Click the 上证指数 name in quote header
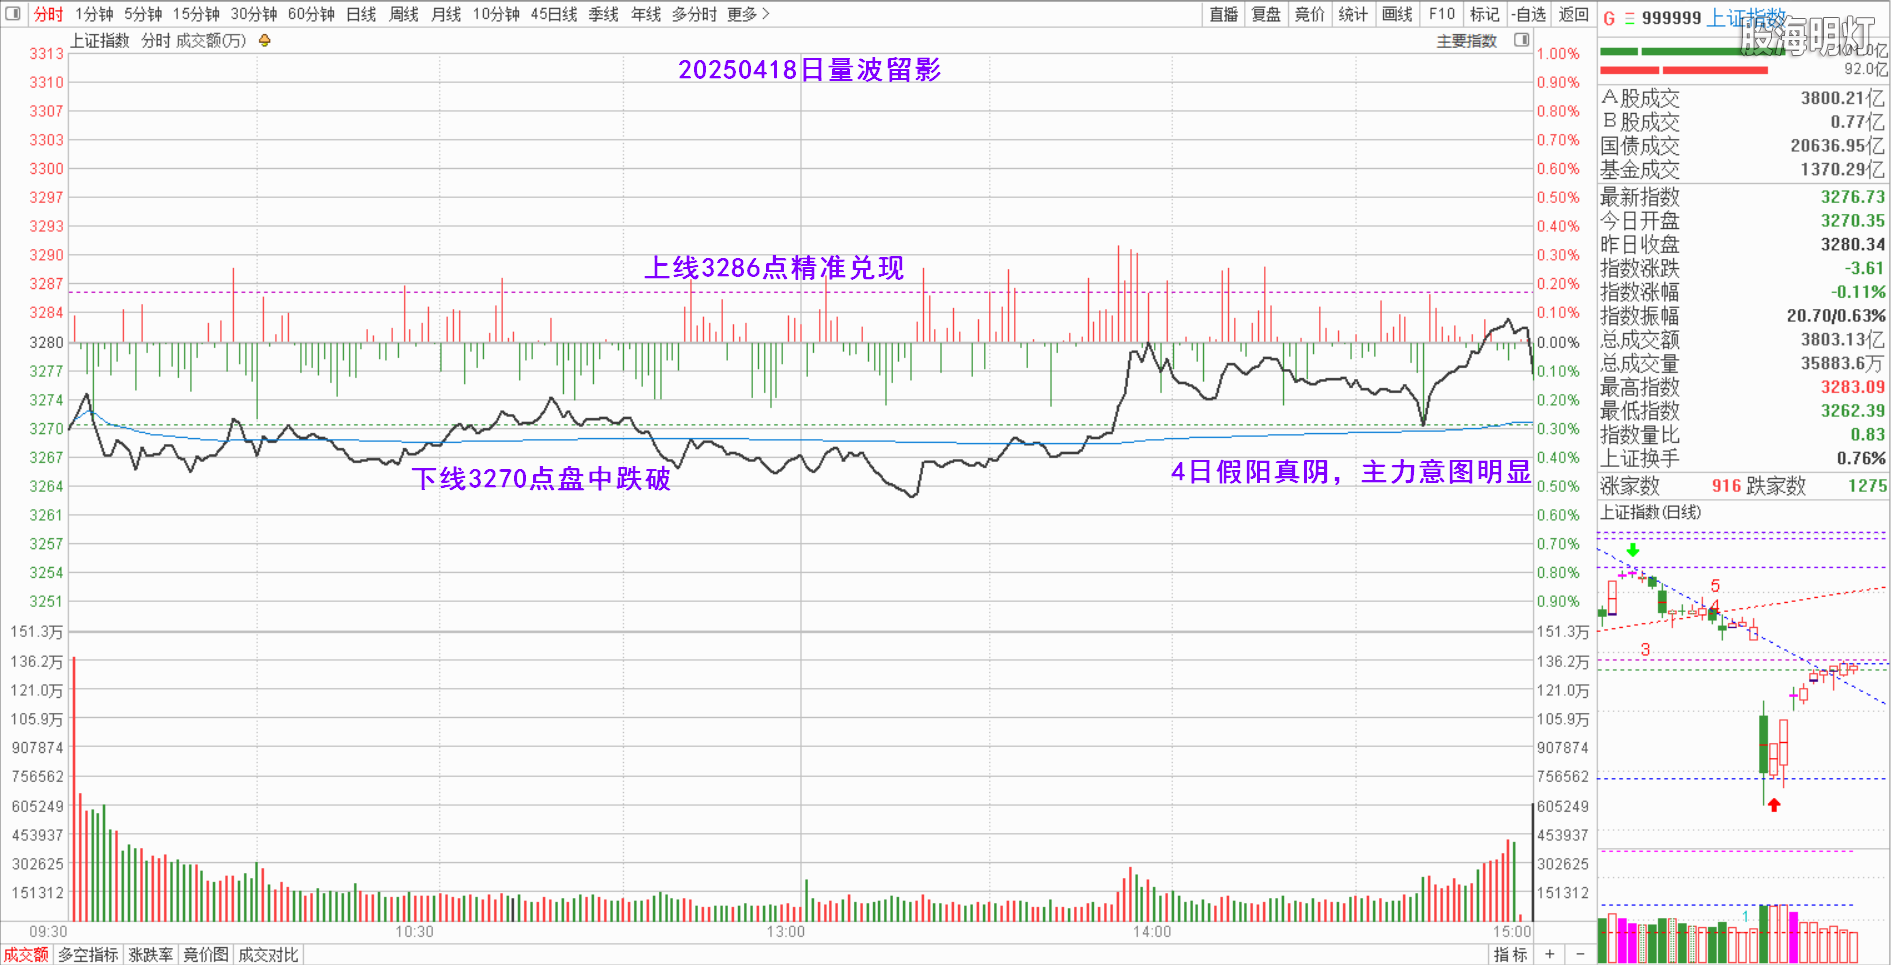Image resolution: width=1891 pixels, height=965 pixels. point(1747,18)
